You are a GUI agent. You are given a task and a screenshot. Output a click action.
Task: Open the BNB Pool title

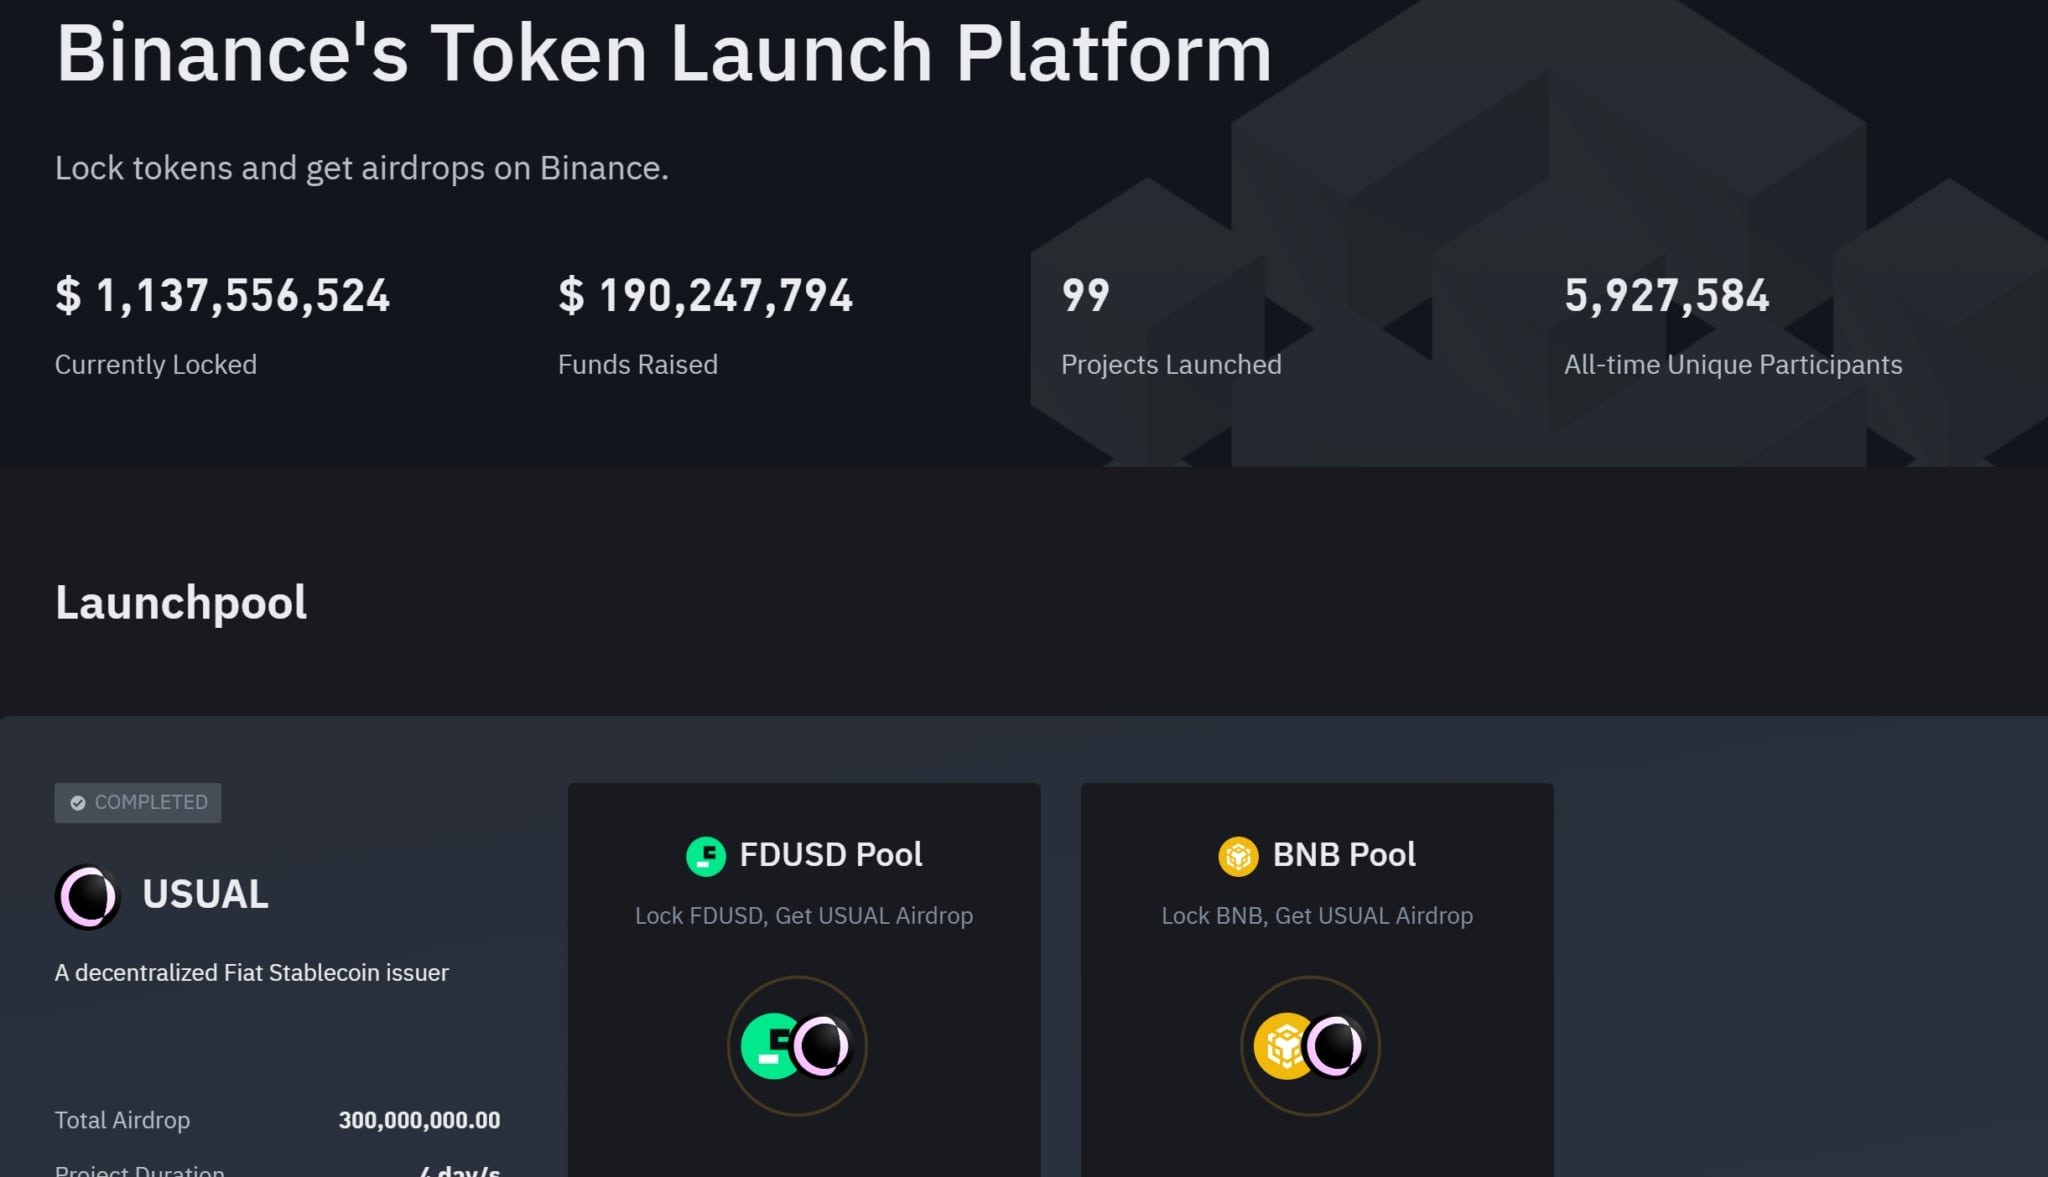click(x=1344, y=855)
